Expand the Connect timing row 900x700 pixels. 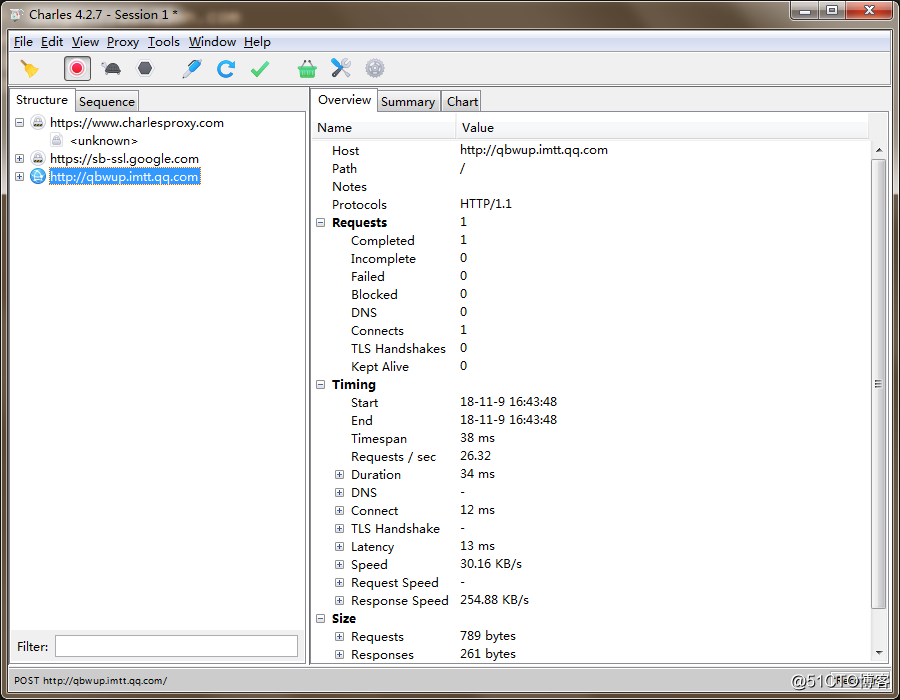coord(339,511)
